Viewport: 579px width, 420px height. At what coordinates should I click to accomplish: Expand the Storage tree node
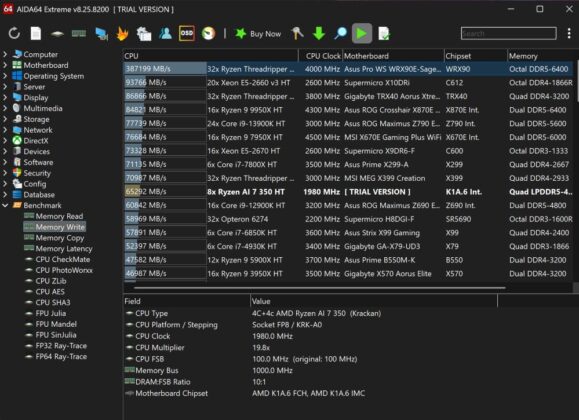5,119
